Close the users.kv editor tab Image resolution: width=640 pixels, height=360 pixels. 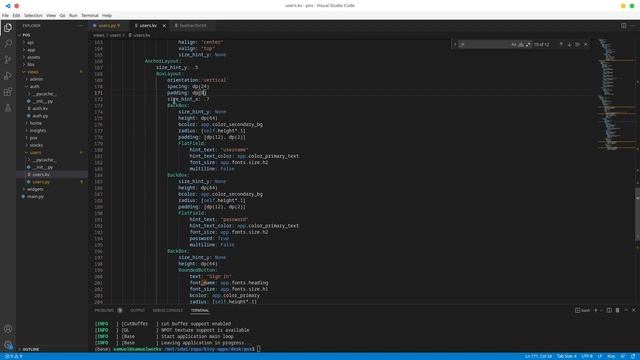[x=164, y=26]
